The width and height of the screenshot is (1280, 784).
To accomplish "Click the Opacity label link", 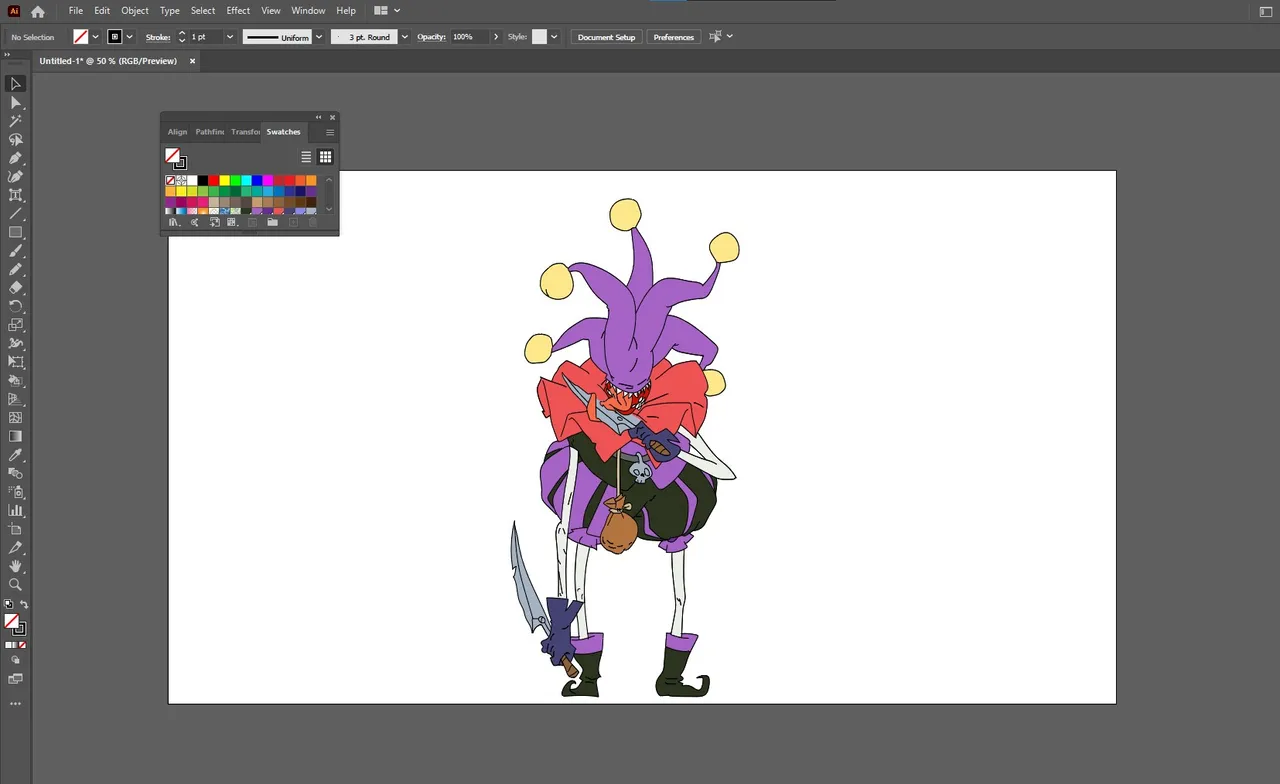I will click(431, 37).
